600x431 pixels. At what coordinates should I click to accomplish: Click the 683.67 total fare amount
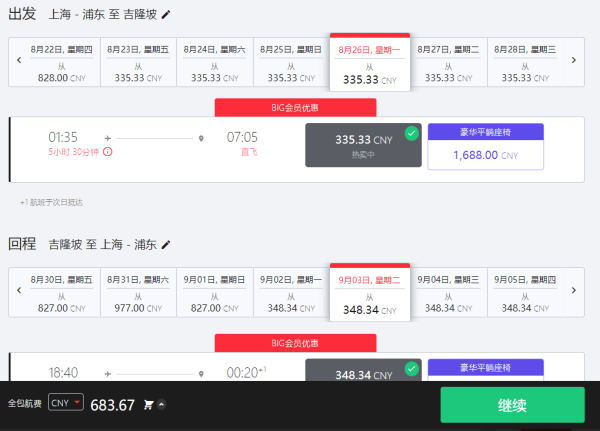112,405
